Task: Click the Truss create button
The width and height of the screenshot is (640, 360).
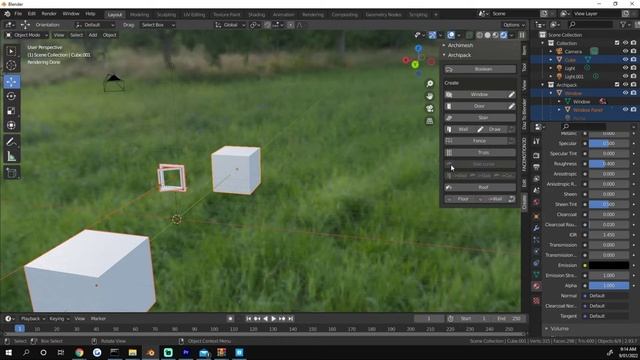Action: (x=480, y=153)
